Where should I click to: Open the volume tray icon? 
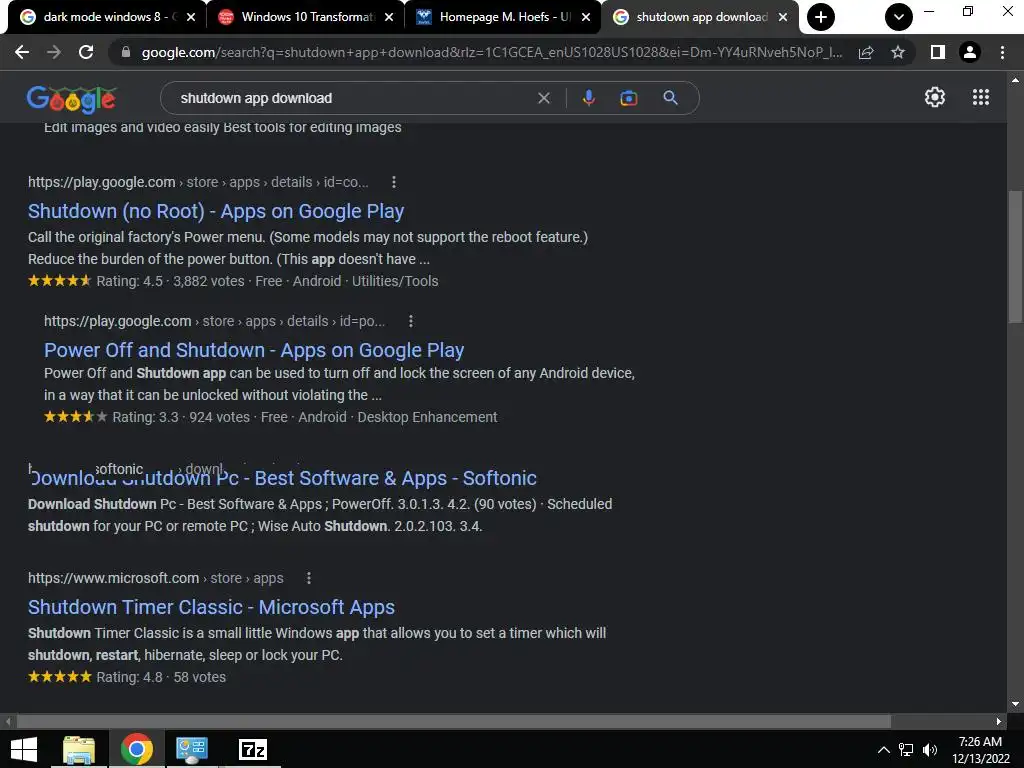[x=930, y=750]
